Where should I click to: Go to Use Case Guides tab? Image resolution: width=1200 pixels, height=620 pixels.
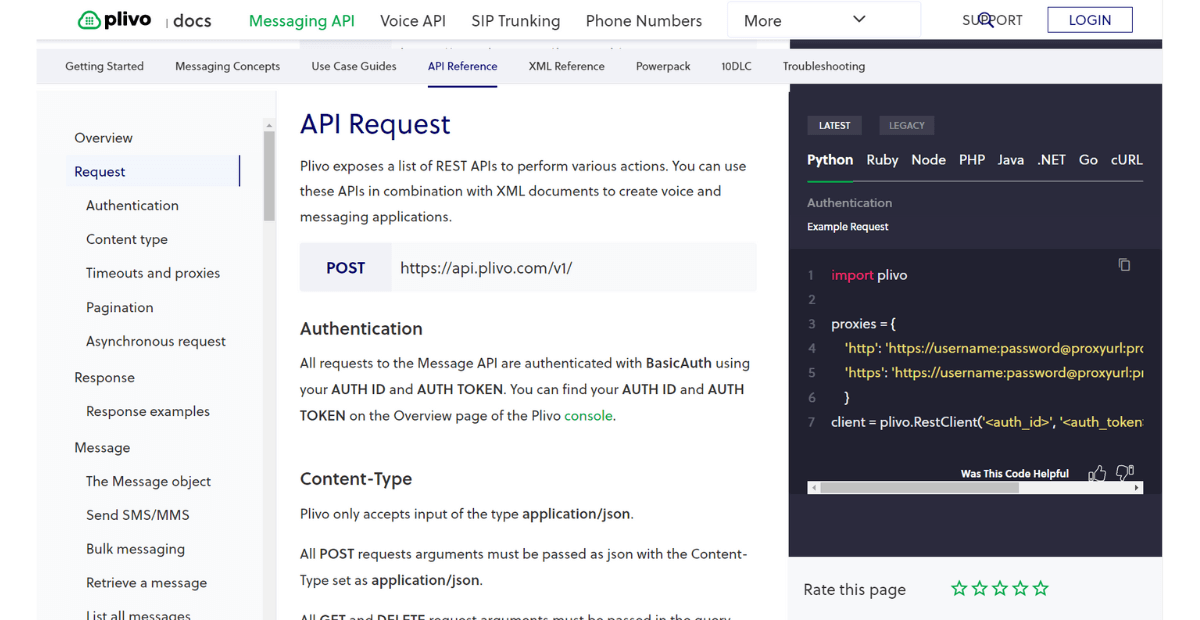[x=354, y=66]
